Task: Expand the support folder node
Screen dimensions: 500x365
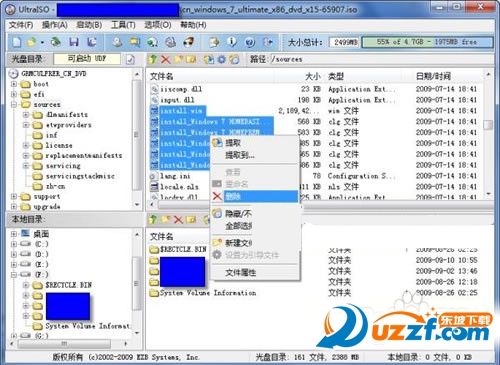Action: pos(14,196)
